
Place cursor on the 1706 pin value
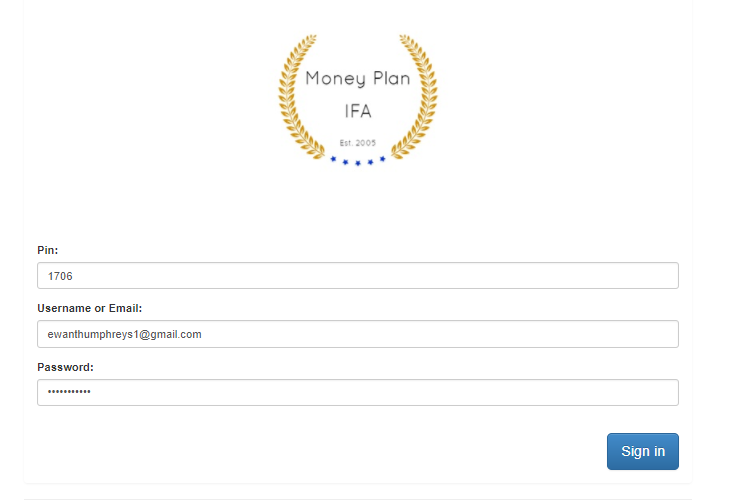(60, 276)
